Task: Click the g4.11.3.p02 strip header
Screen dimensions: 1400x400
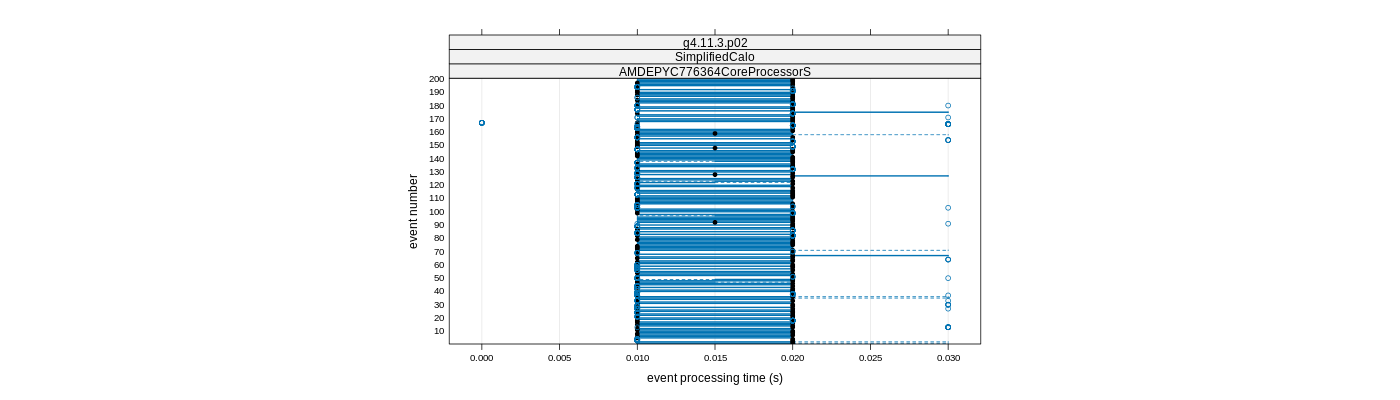Action: click(714, 43)
